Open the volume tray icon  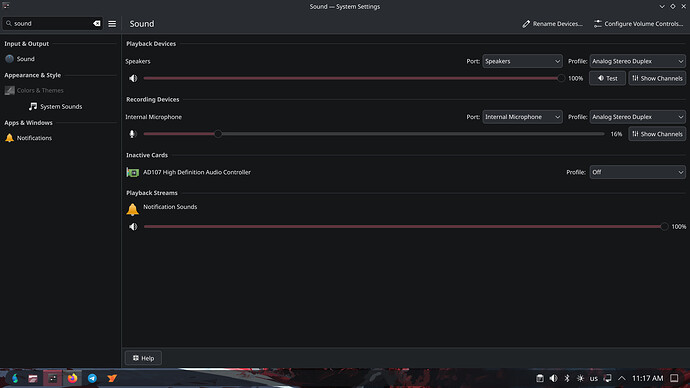click(554, 378)
